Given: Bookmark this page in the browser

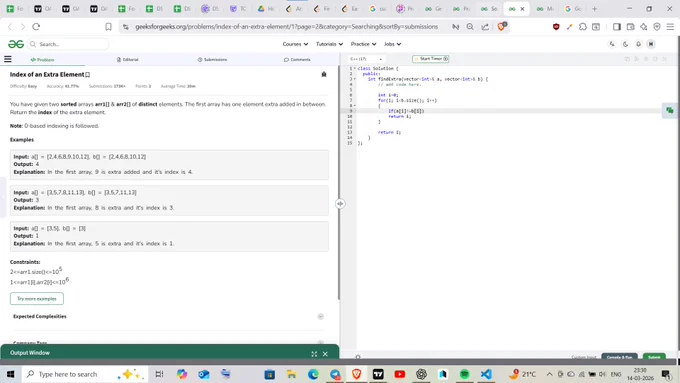Looking at the screenshot, I should coord(108,27).
